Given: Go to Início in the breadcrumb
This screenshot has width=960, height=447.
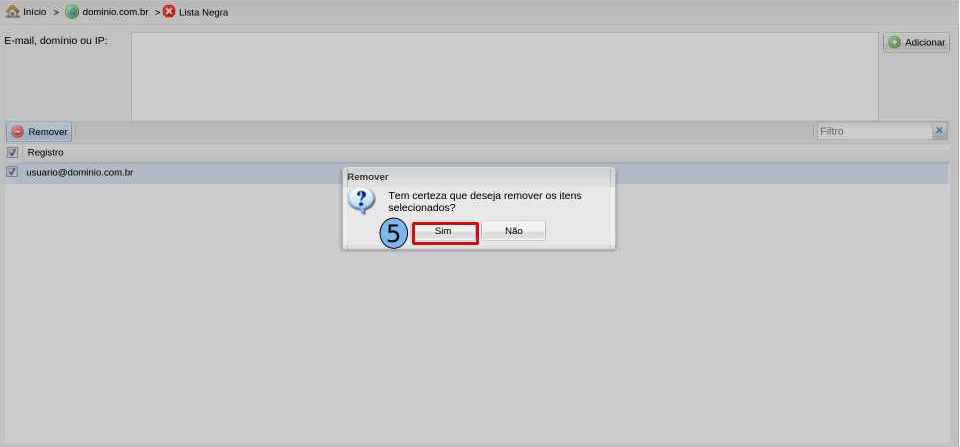Looking at the screenshot, I should [x=35, y=12].
